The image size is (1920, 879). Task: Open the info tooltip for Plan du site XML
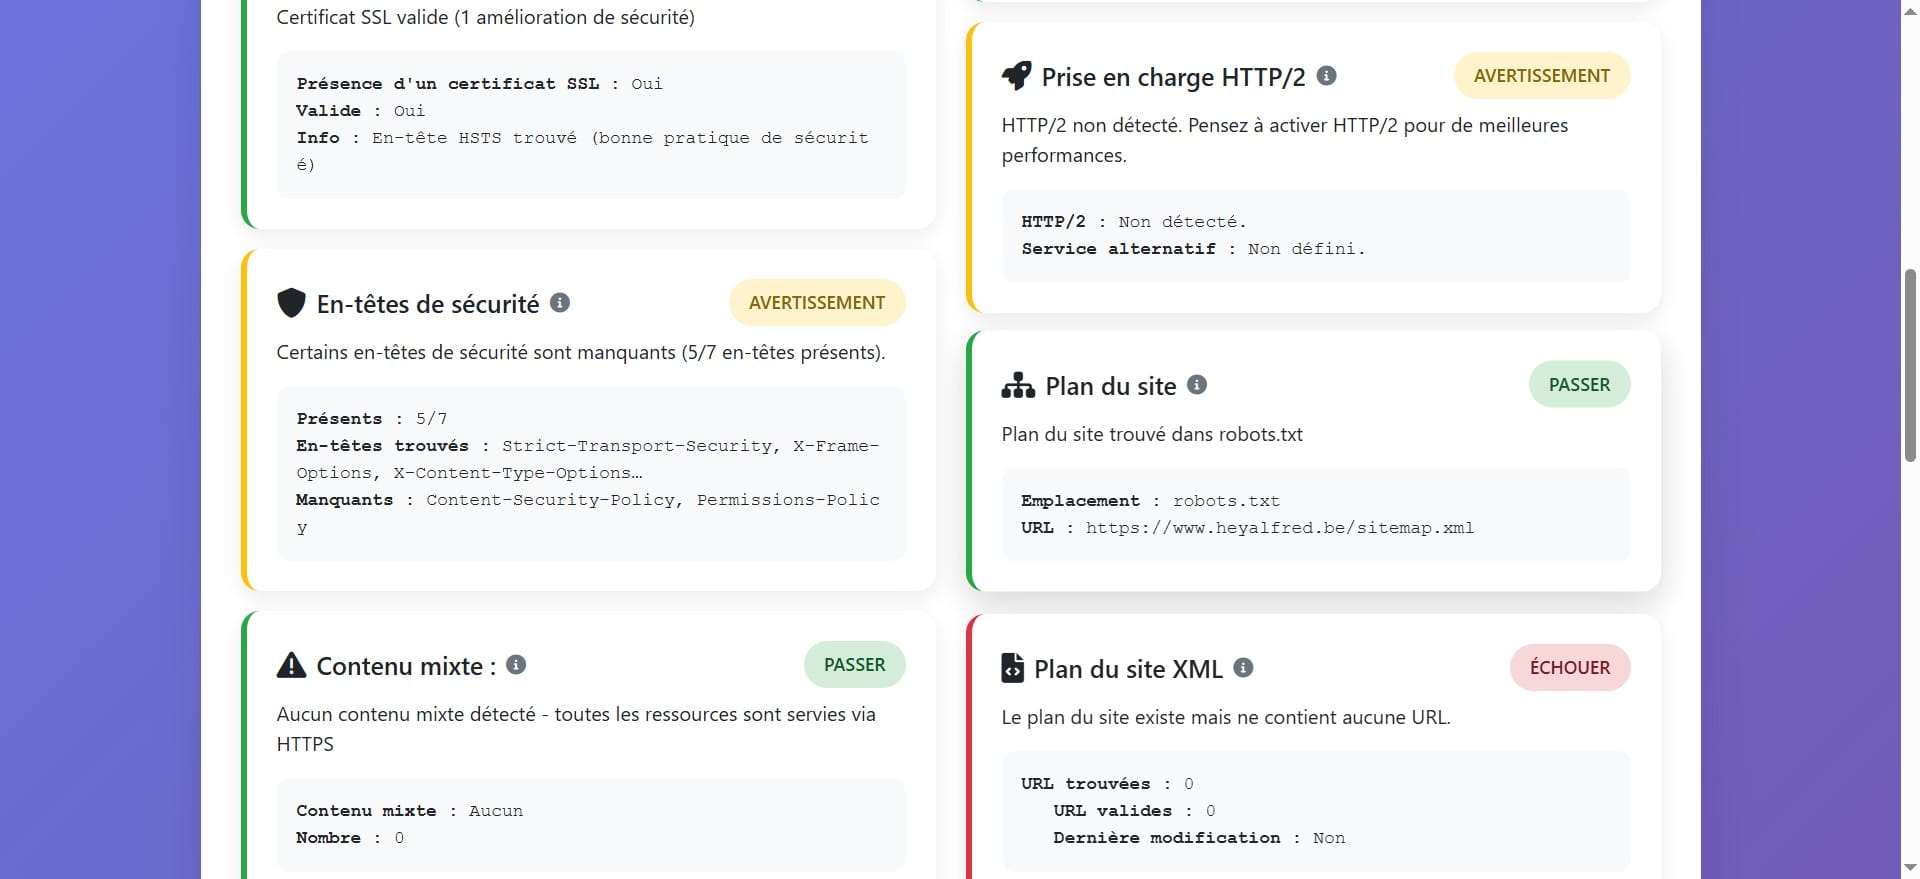1243,668
